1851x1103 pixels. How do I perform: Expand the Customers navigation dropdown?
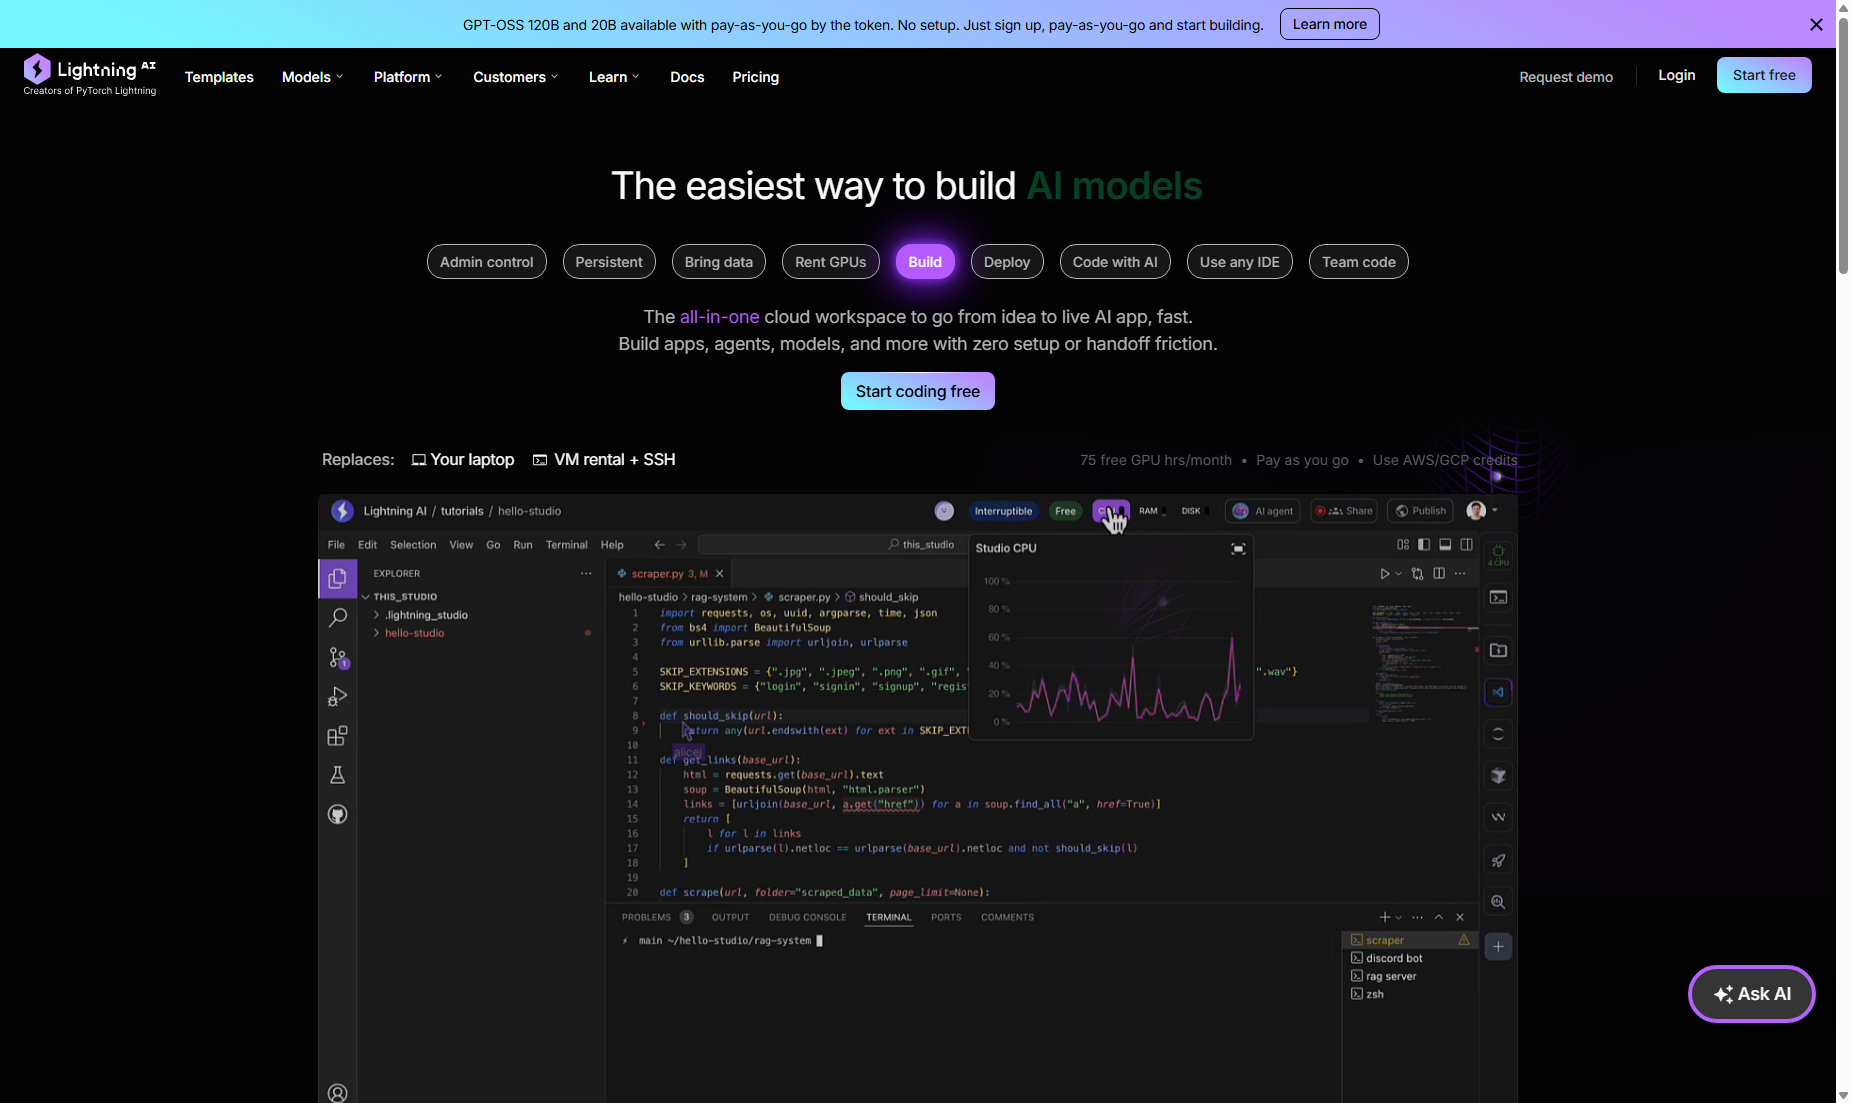pyautogui.click(x=516, y=77)
